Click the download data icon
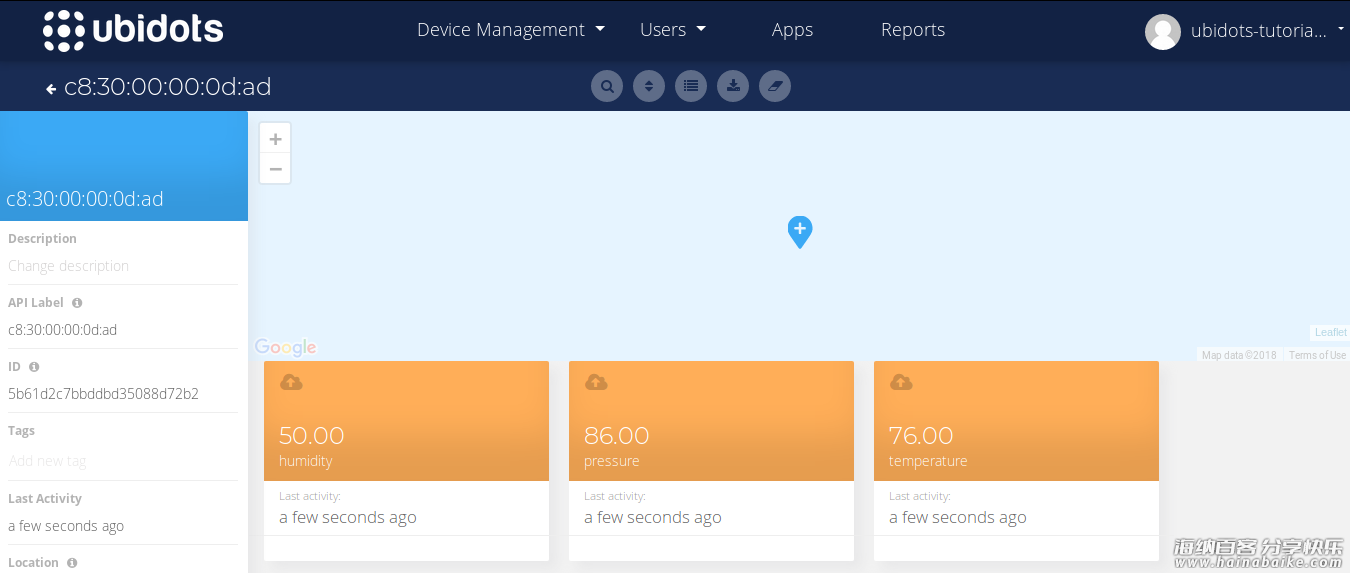Screen dimensions: 1350x573 [x=733, y=86]
